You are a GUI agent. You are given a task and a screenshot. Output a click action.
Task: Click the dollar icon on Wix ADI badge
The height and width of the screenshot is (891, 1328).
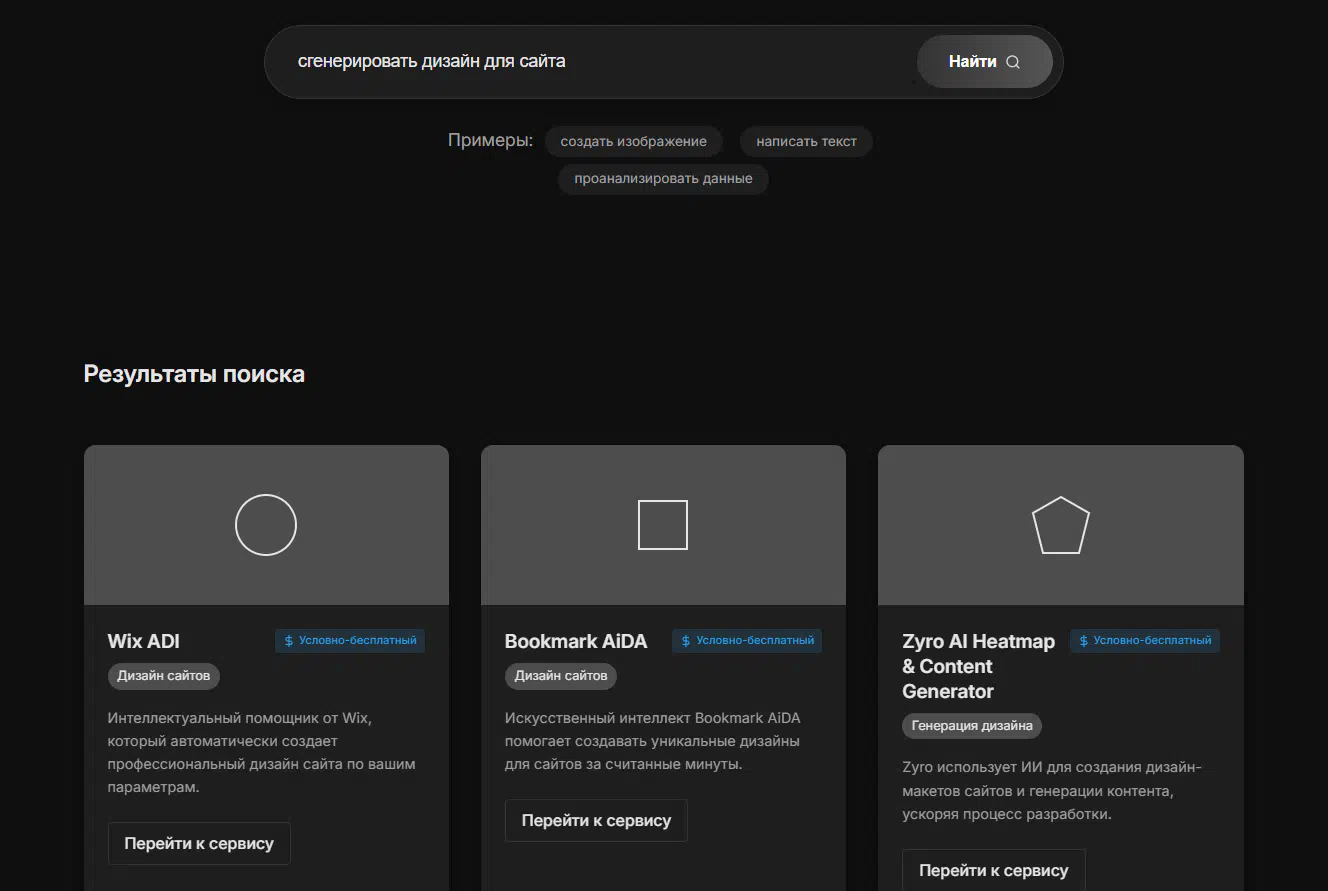coord(289,641)
